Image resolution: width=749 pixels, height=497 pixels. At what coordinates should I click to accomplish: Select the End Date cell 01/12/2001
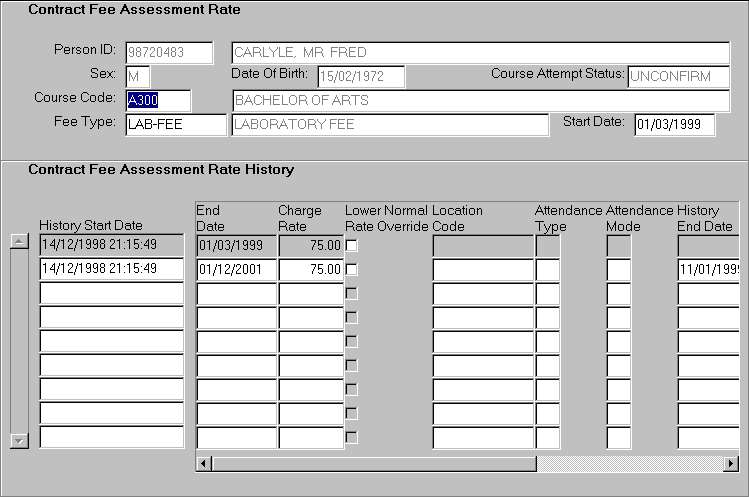pos(235,269)
